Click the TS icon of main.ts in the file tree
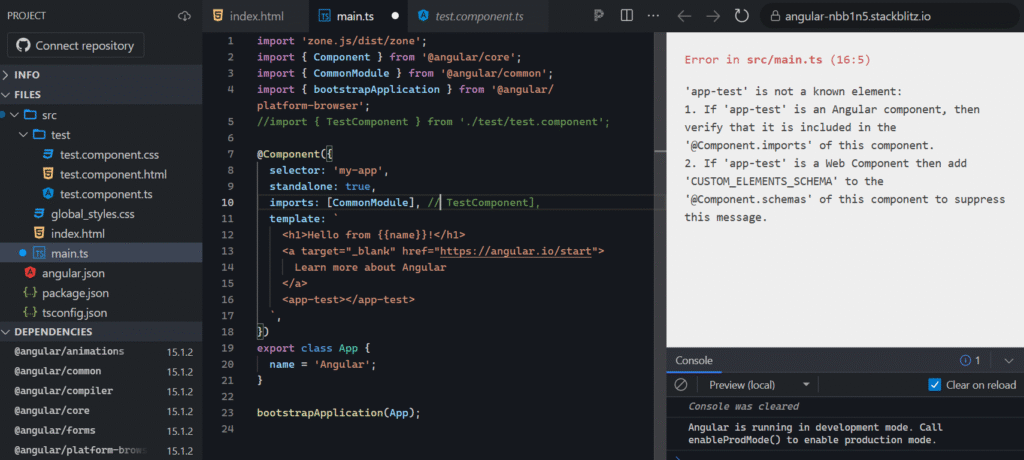This screenshot has width=1024, height=460. (x=39, y=253)
